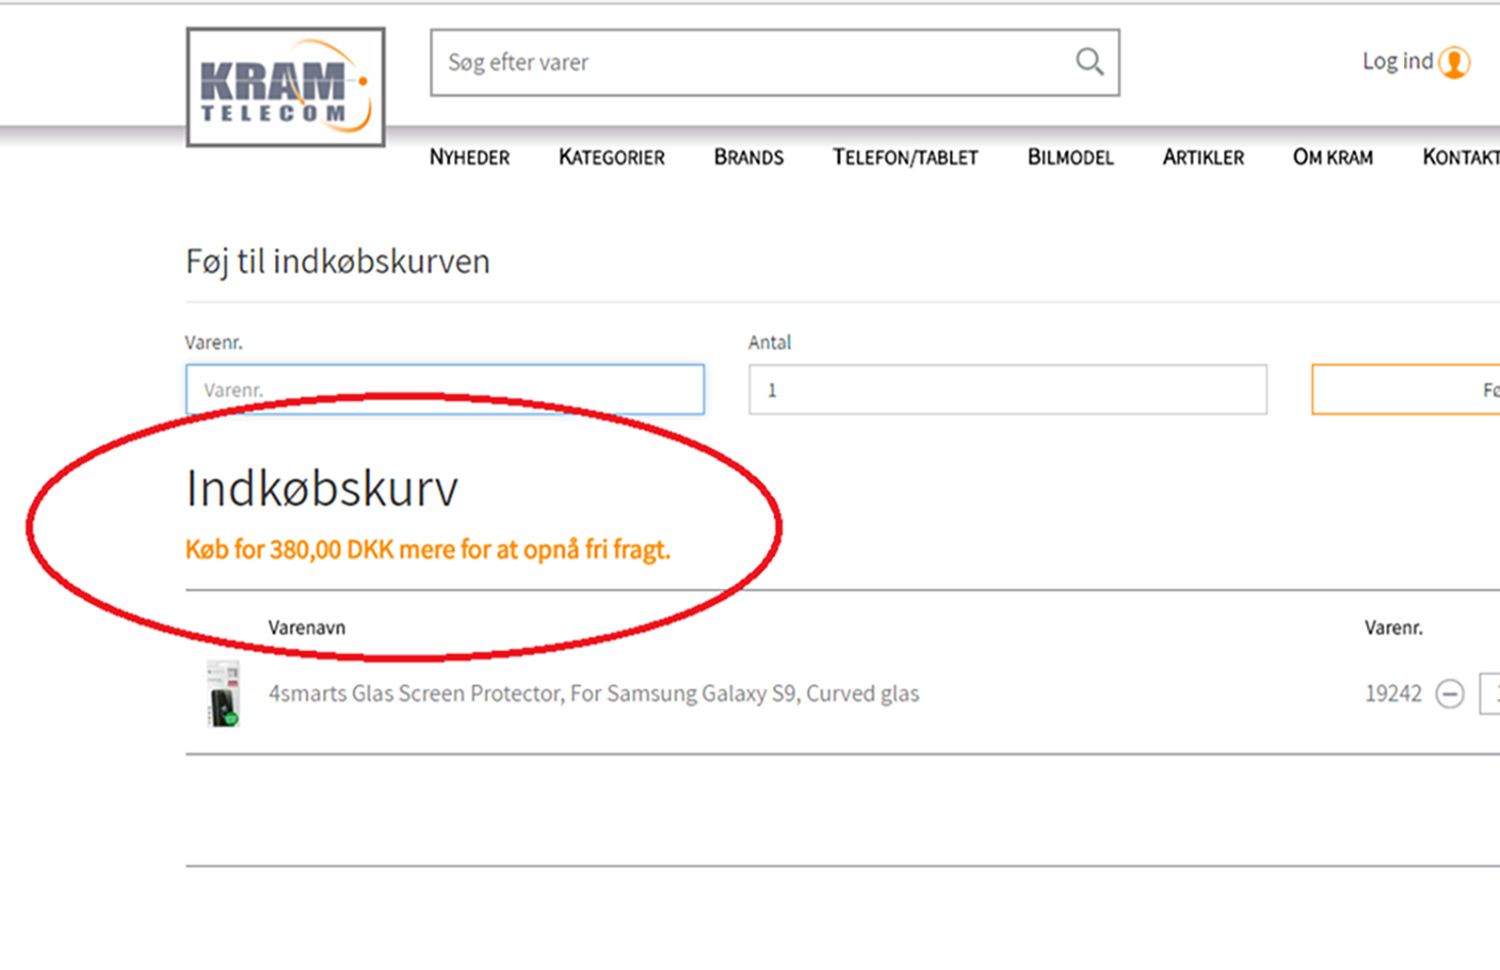Open the screen protector product thumbnail

223,693
